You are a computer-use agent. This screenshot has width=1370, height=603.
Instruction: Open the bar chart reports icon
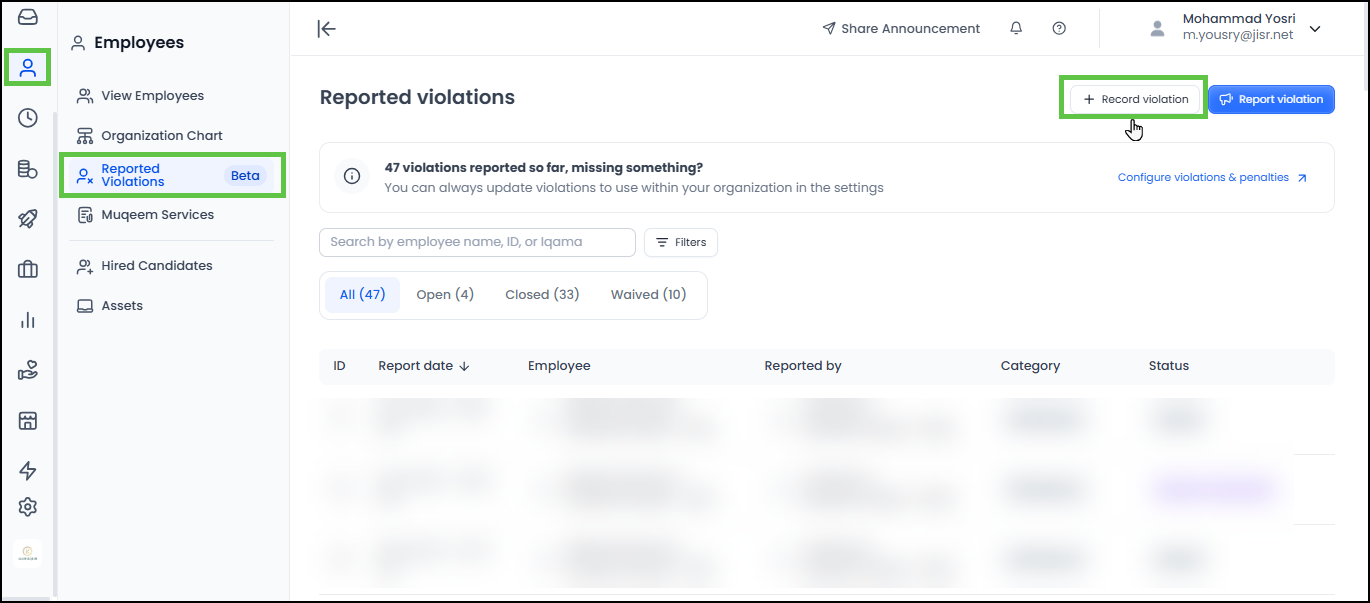[28, 320]
